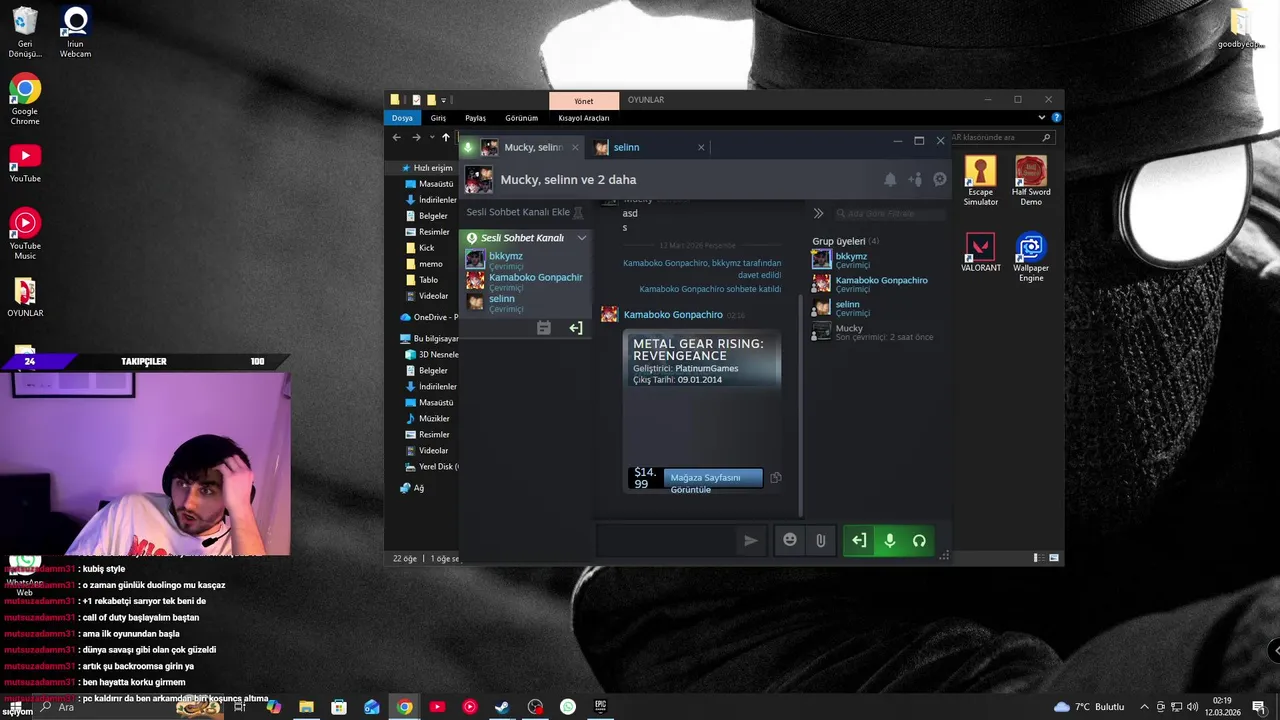Click Mağaza Sayfasını Görüntüle button
This screenshot has height=720, width=1280.
coord(713,478)
